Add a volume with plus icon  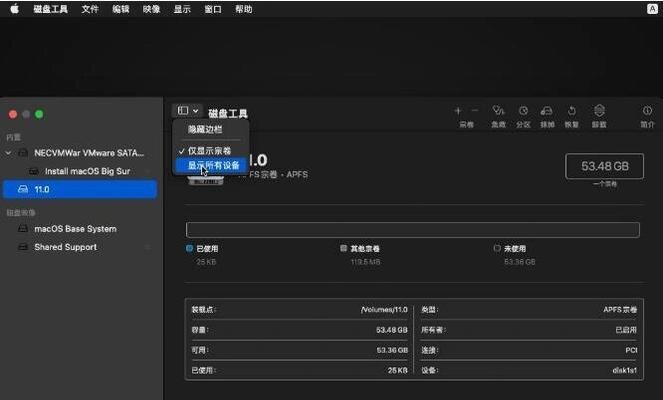(458, 111)
